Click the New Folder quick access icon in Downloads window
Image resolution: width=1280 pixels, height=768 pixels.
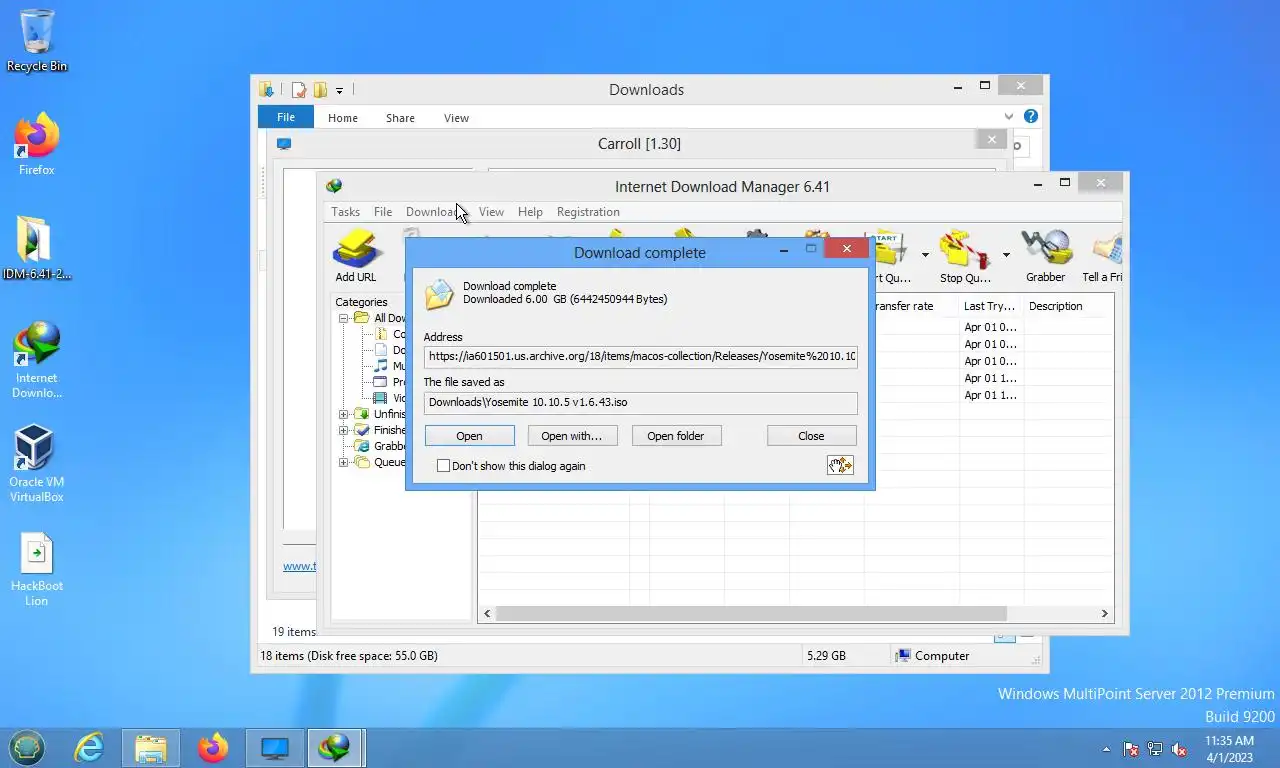[x=320, y=90]
